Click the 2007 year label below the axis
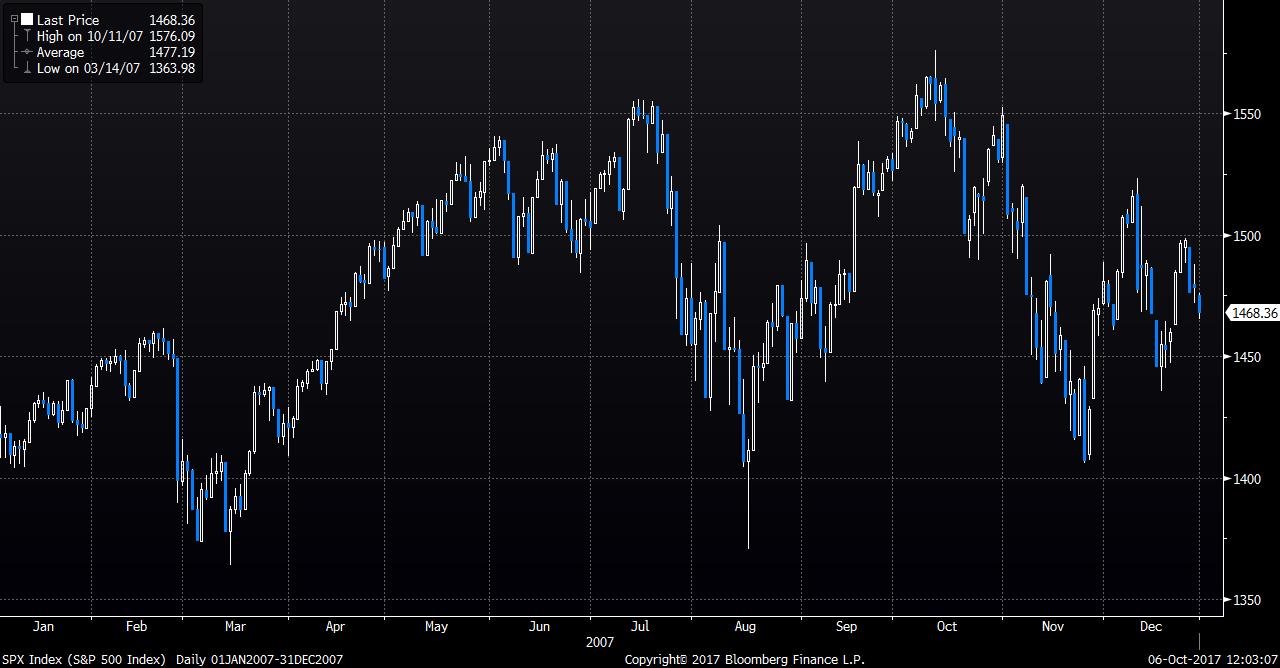Image resolution: width=1280 pixels, height=668 pixels. point(601,643)
